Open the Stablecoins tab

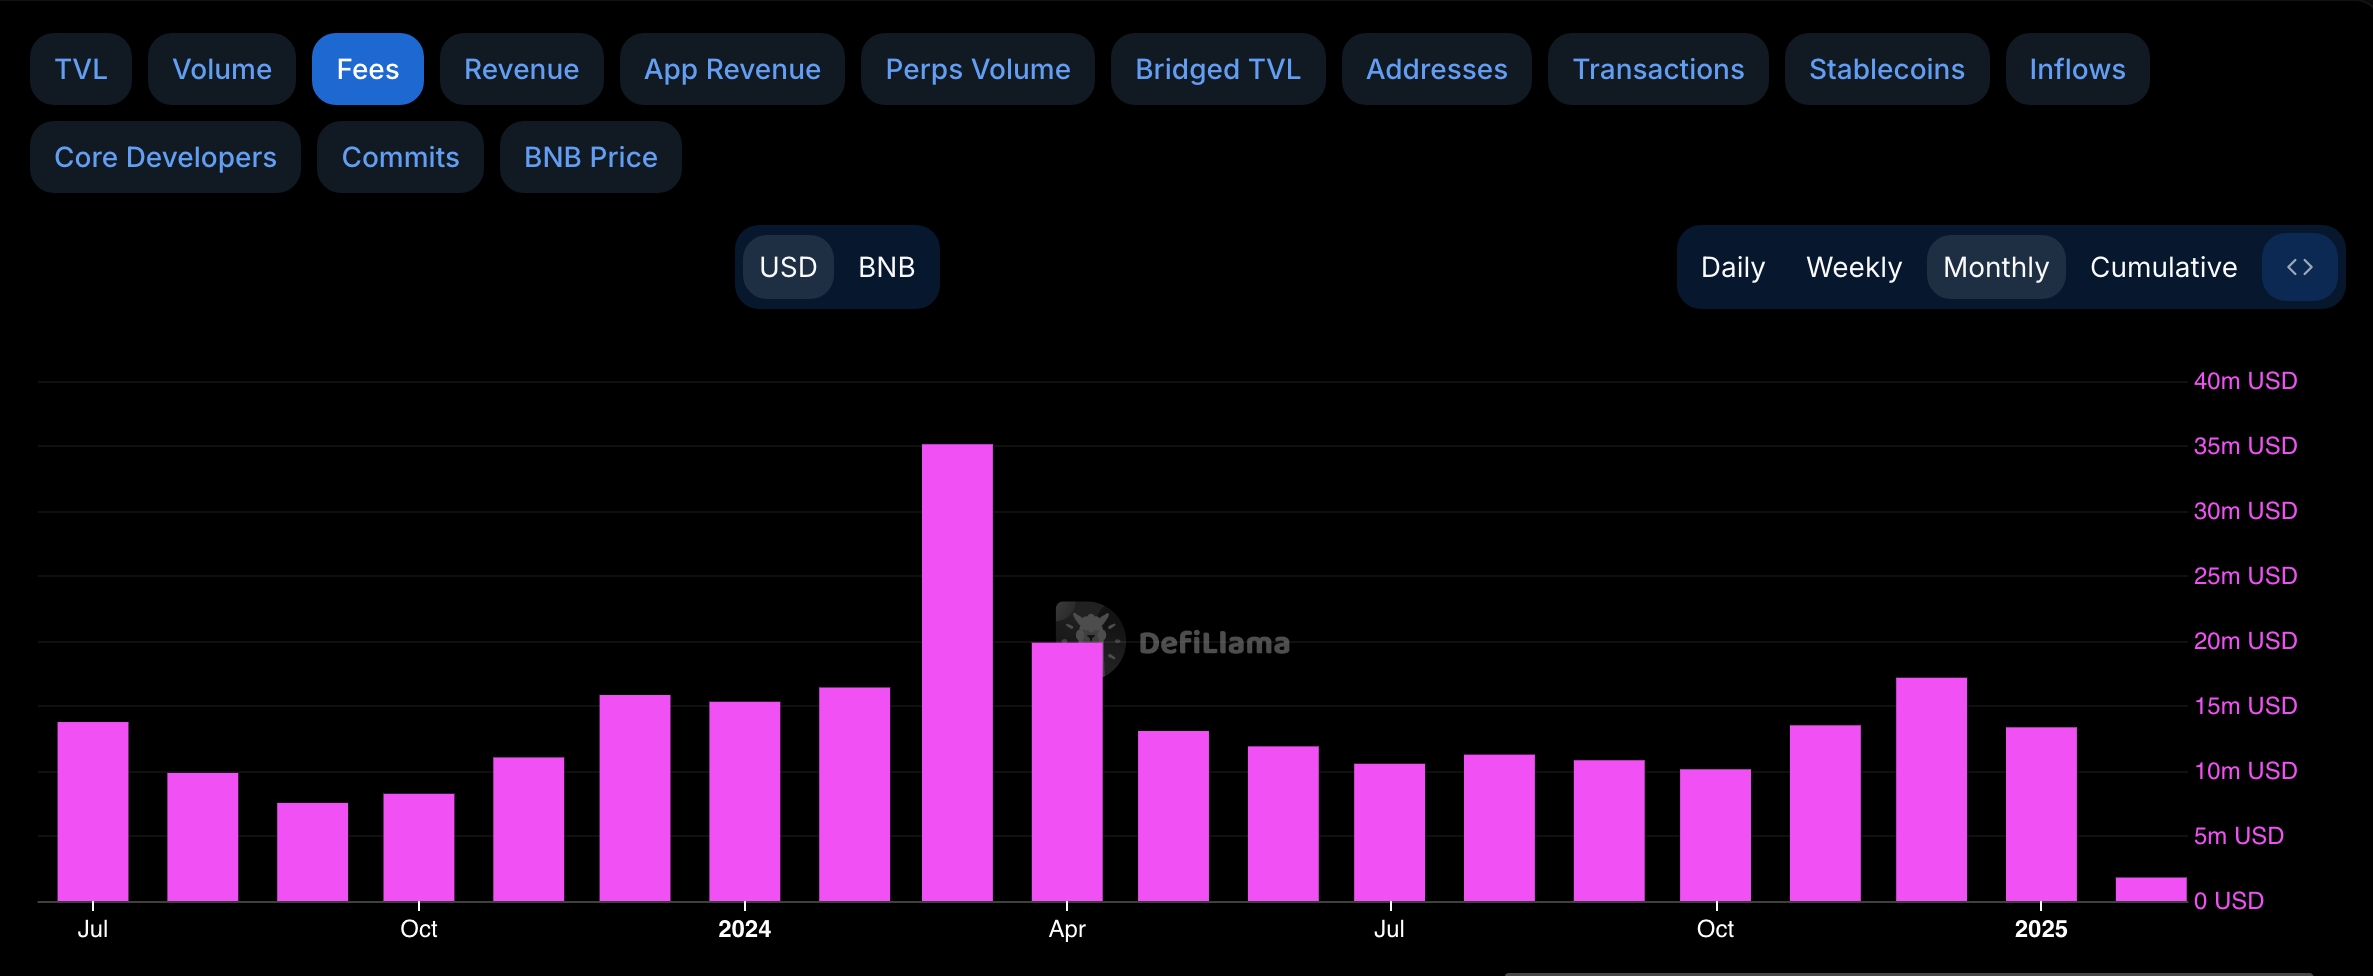pyautogui.click(x=1887, y=69)
